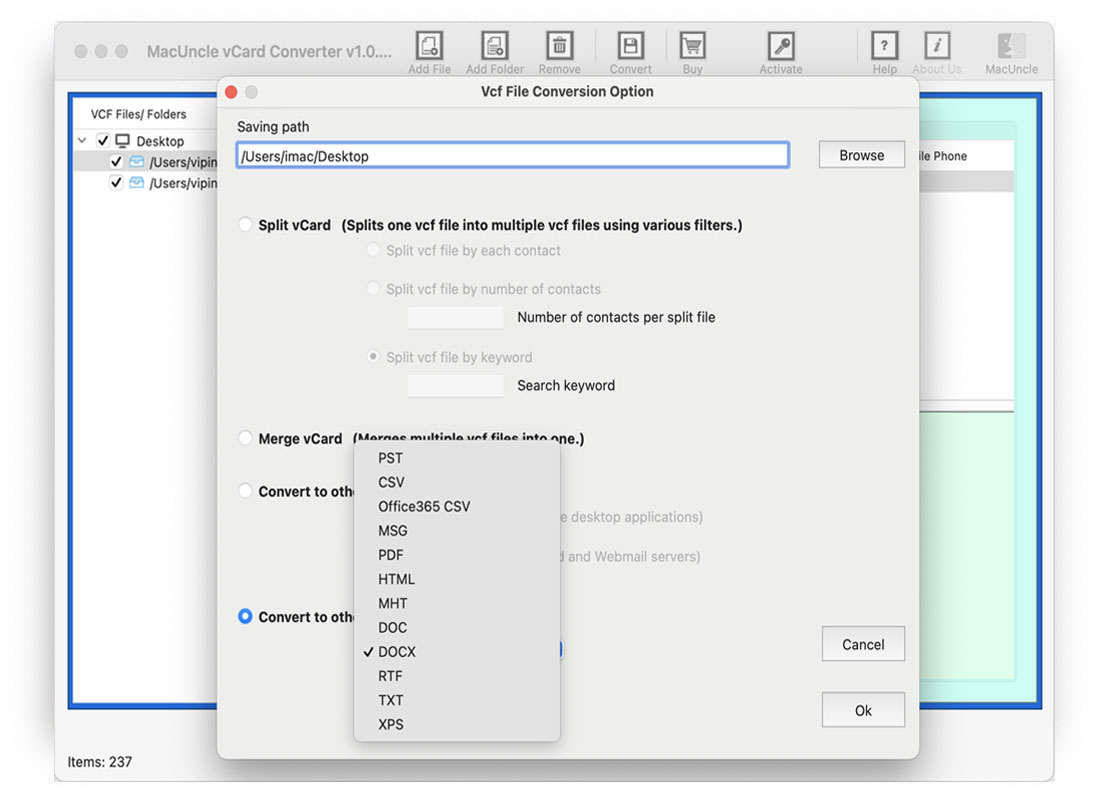The width and height of the screenshot is (1096, 799).
Task: Click the MacUncle toolbar icon
Action: [x=1010, y=45]
